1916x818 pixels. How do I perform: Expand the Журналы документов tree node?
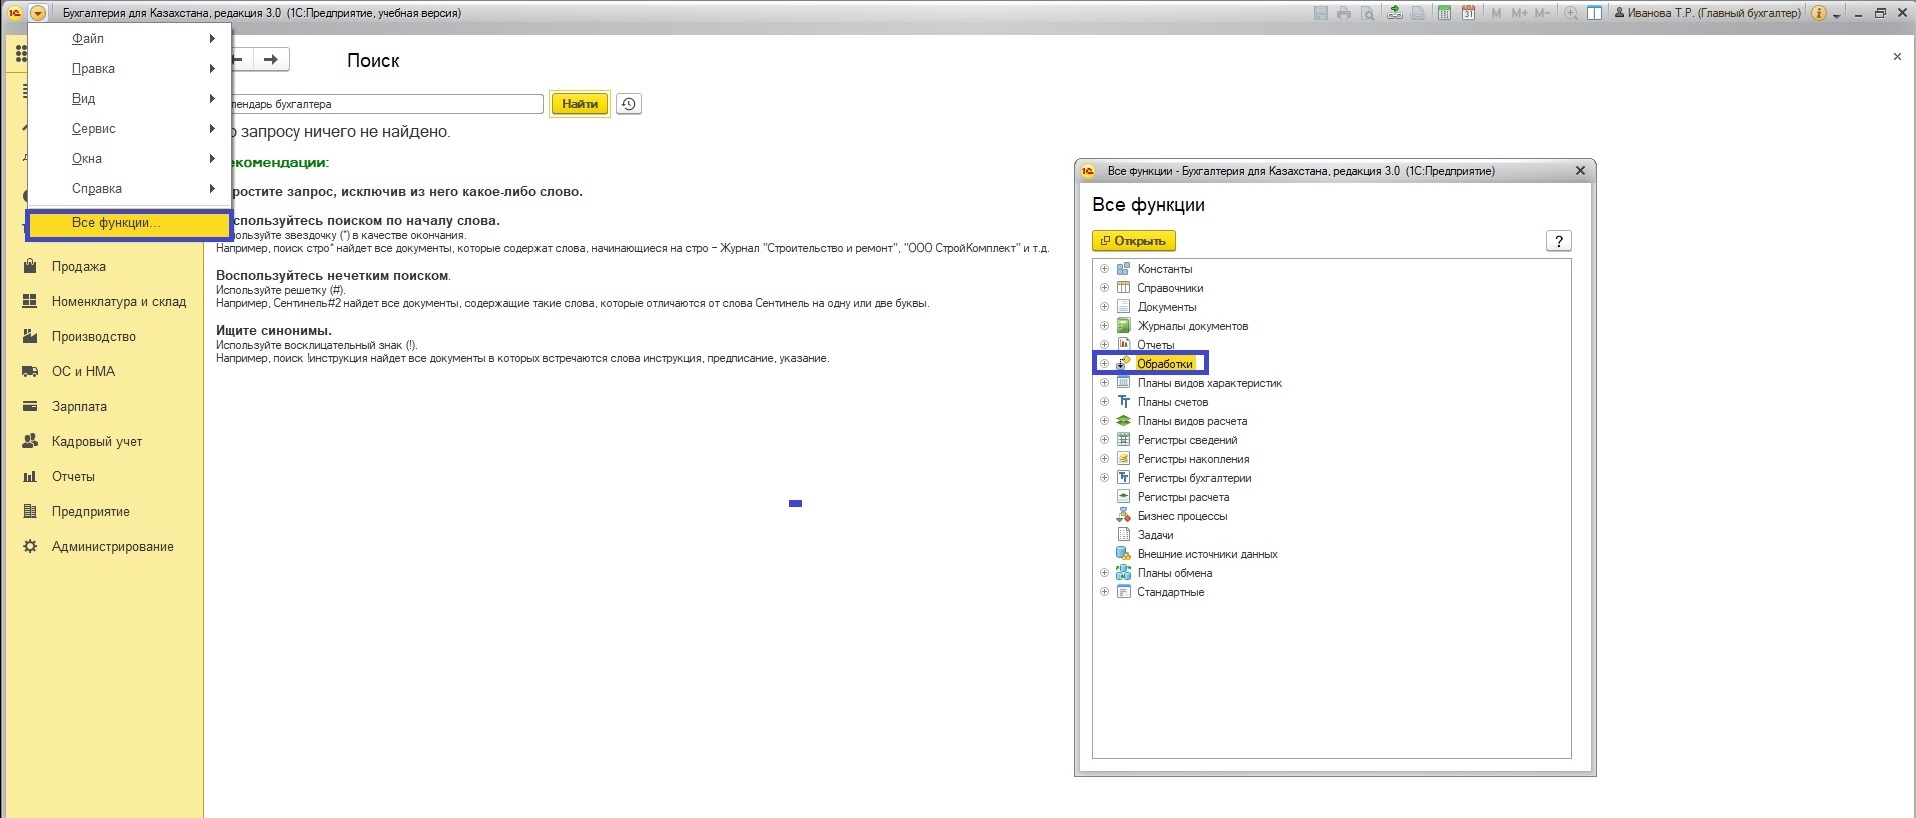[x=1104, y=326]
